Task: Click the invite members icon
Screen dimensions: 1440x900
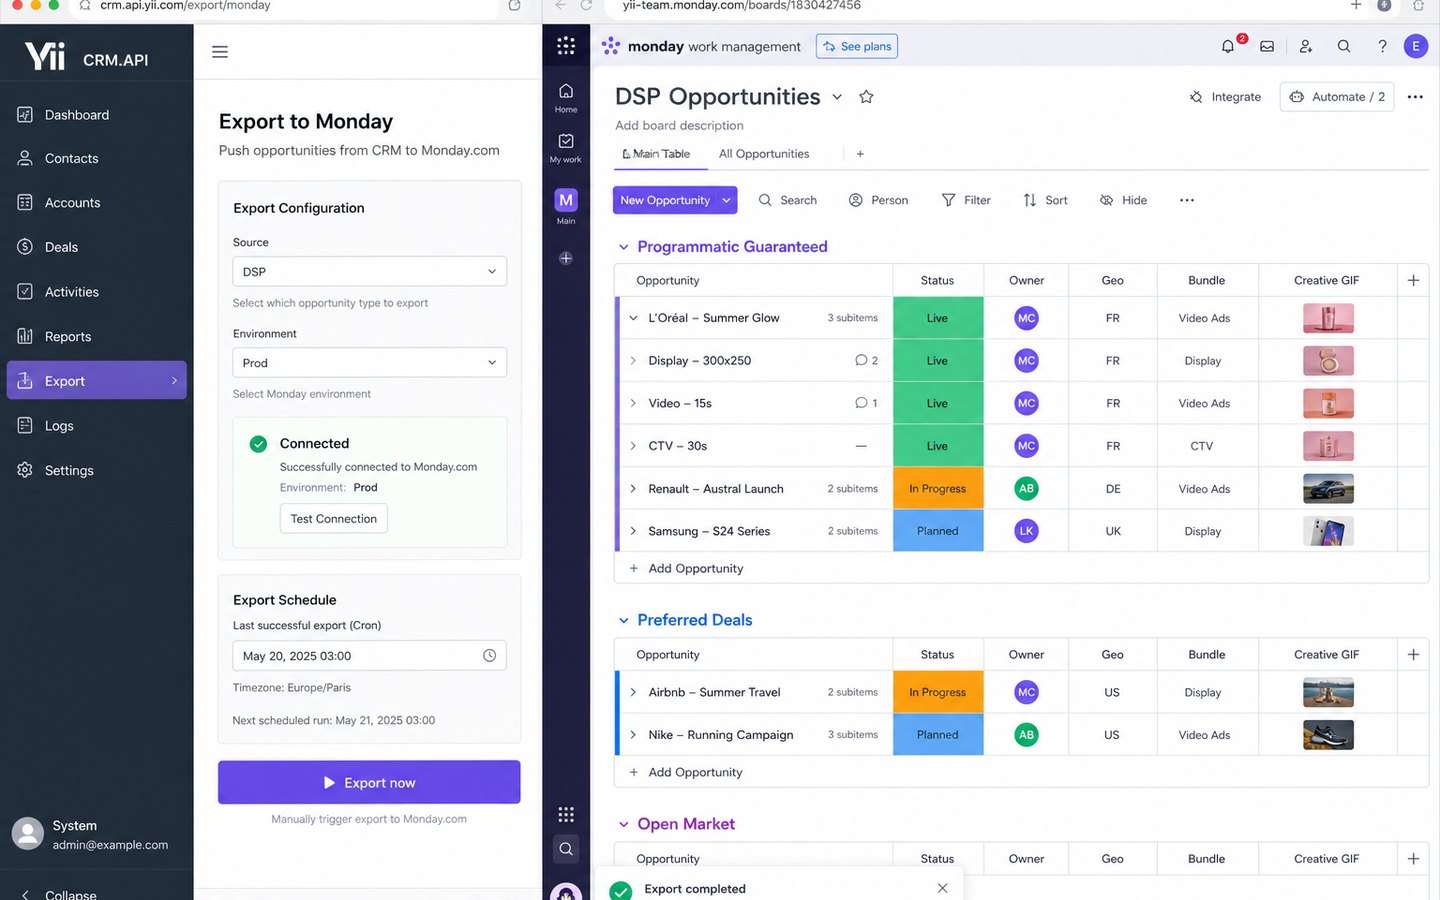Action: (1306, 46)
